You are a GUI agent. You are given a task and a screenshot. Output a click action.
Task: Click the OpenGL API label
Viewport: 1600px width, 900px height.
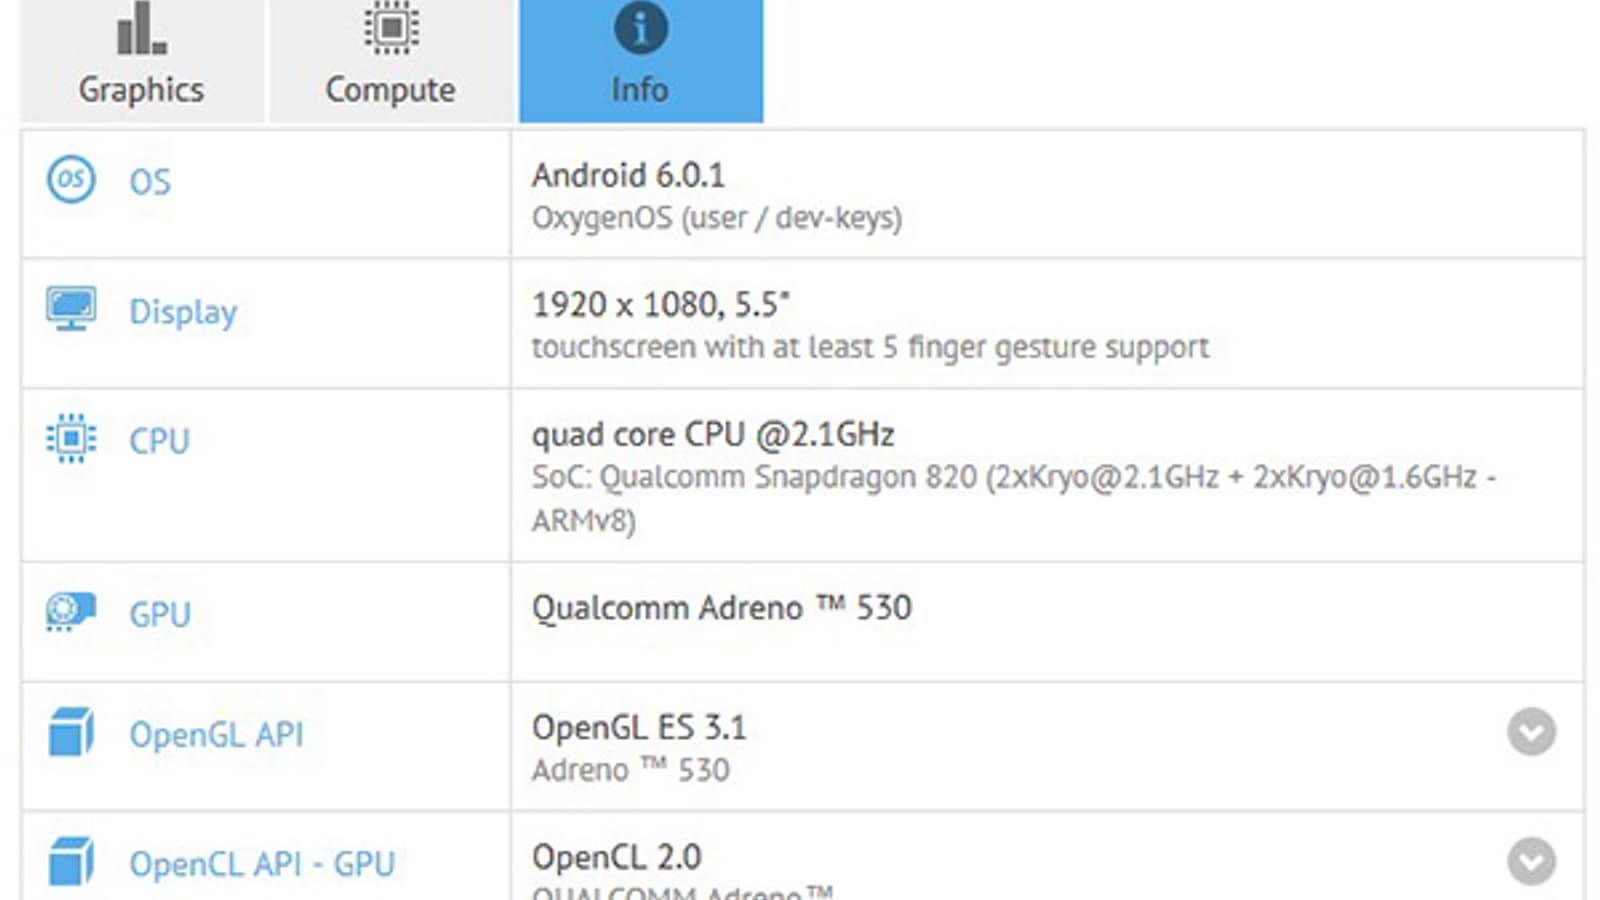click(x=216, y=735)
